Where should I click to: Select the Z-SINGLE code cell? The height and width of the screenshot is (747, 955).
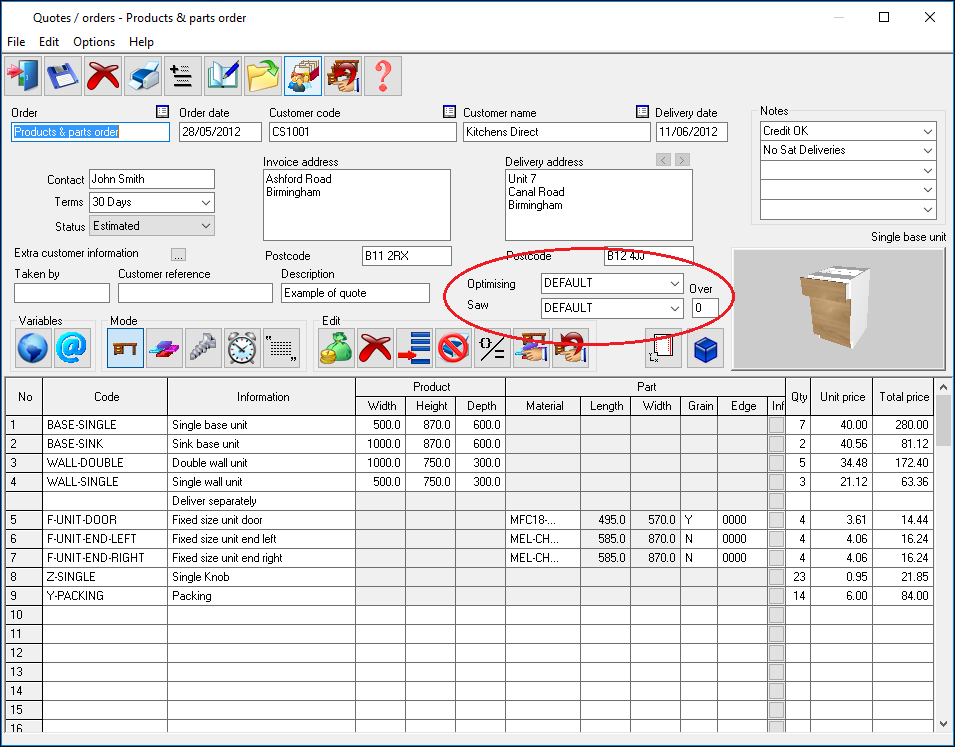click(105, 577)
